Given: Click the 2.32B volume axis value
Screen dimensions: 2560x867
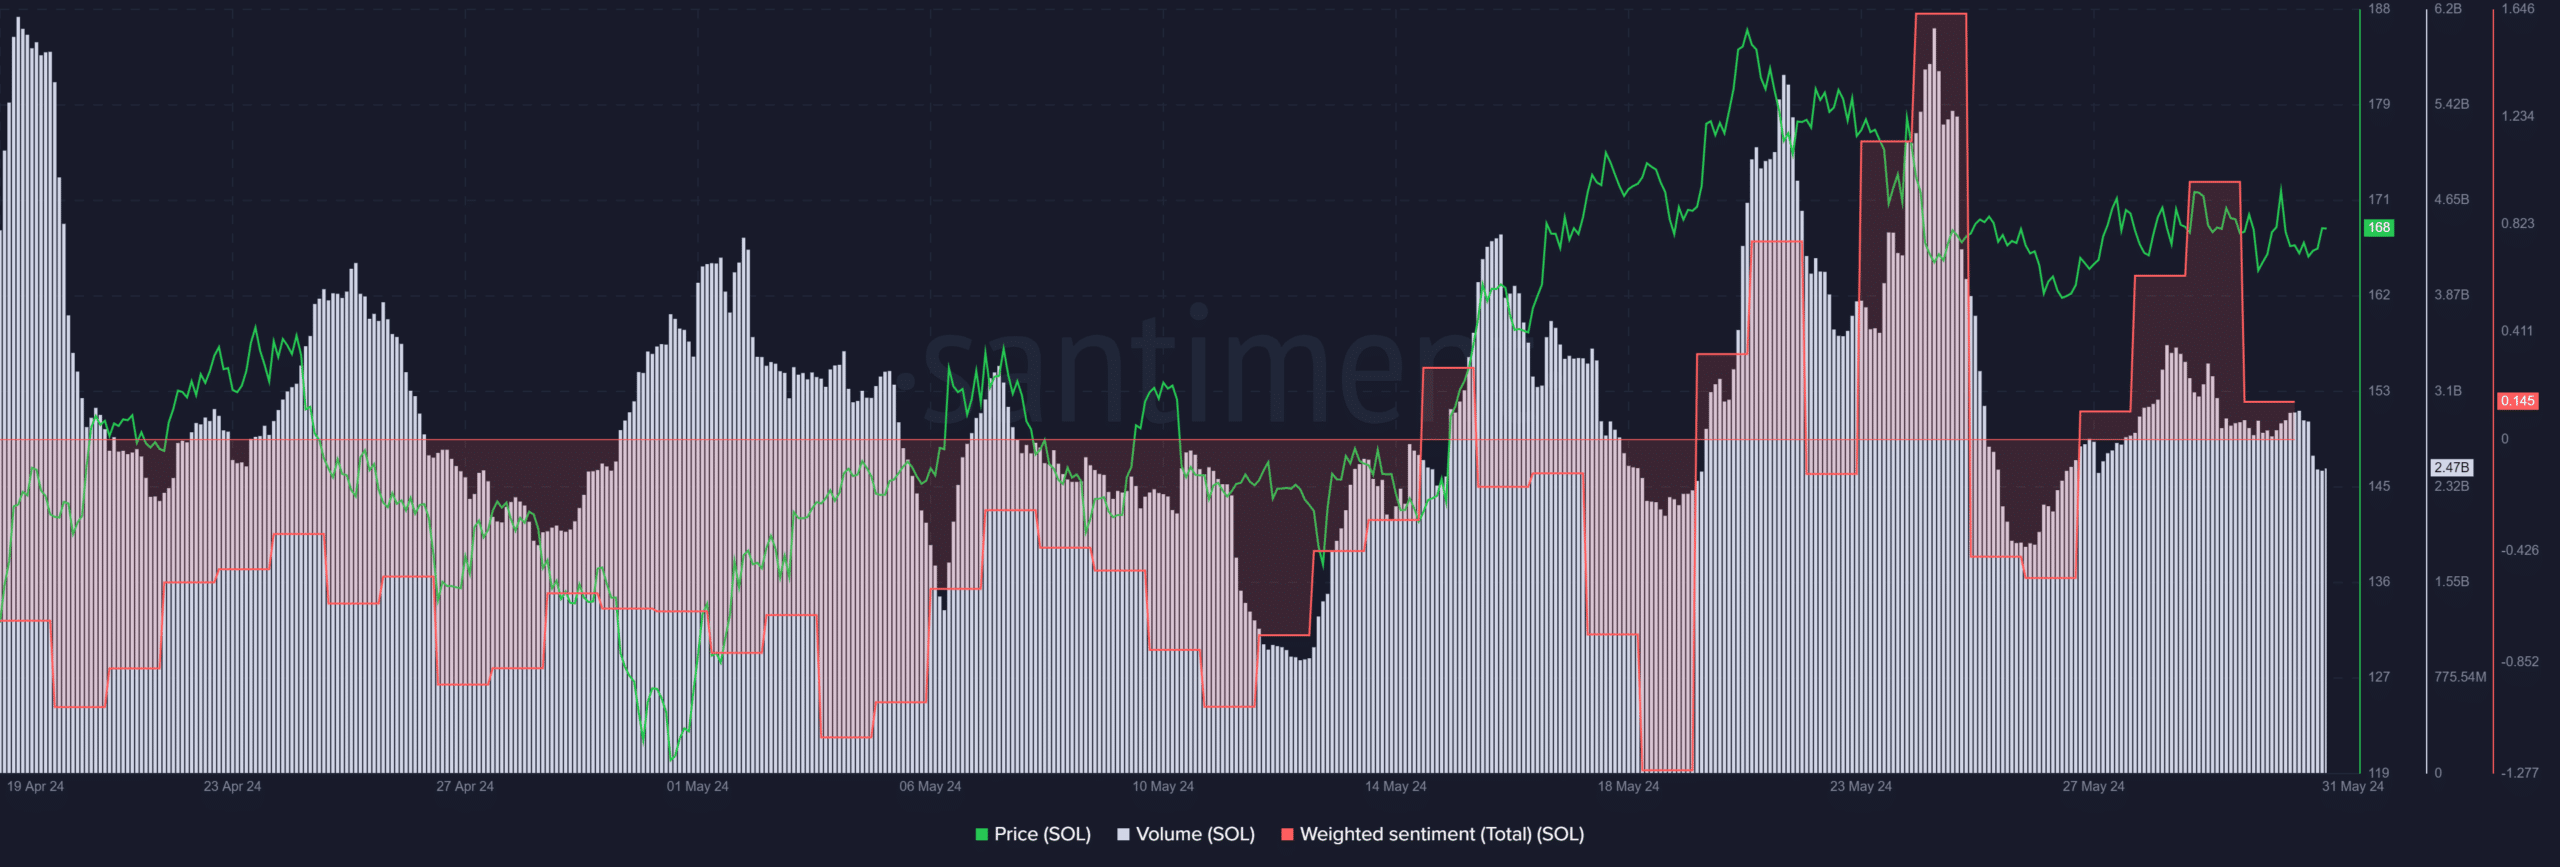Looking at the screenshot, I should pos(2452,486).
